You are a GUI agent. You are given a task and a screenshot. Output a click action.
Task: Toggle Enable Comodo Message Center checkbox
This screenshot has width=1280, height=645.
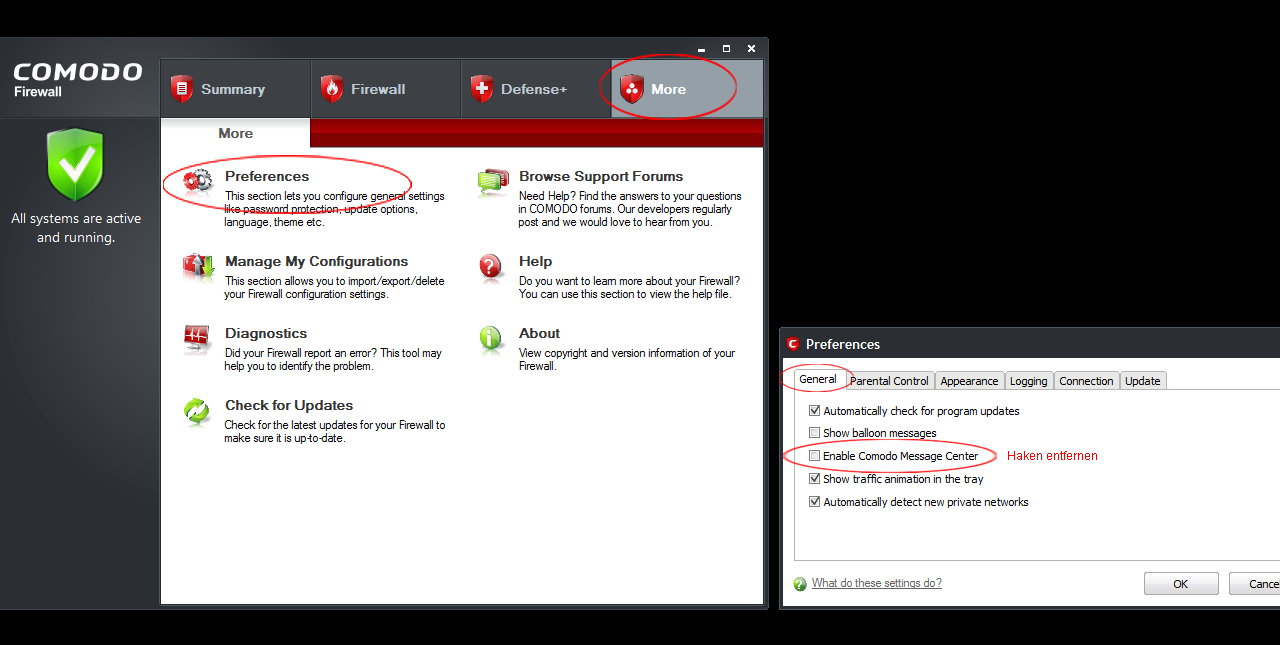pyautogui.click(x=814, y=456)
